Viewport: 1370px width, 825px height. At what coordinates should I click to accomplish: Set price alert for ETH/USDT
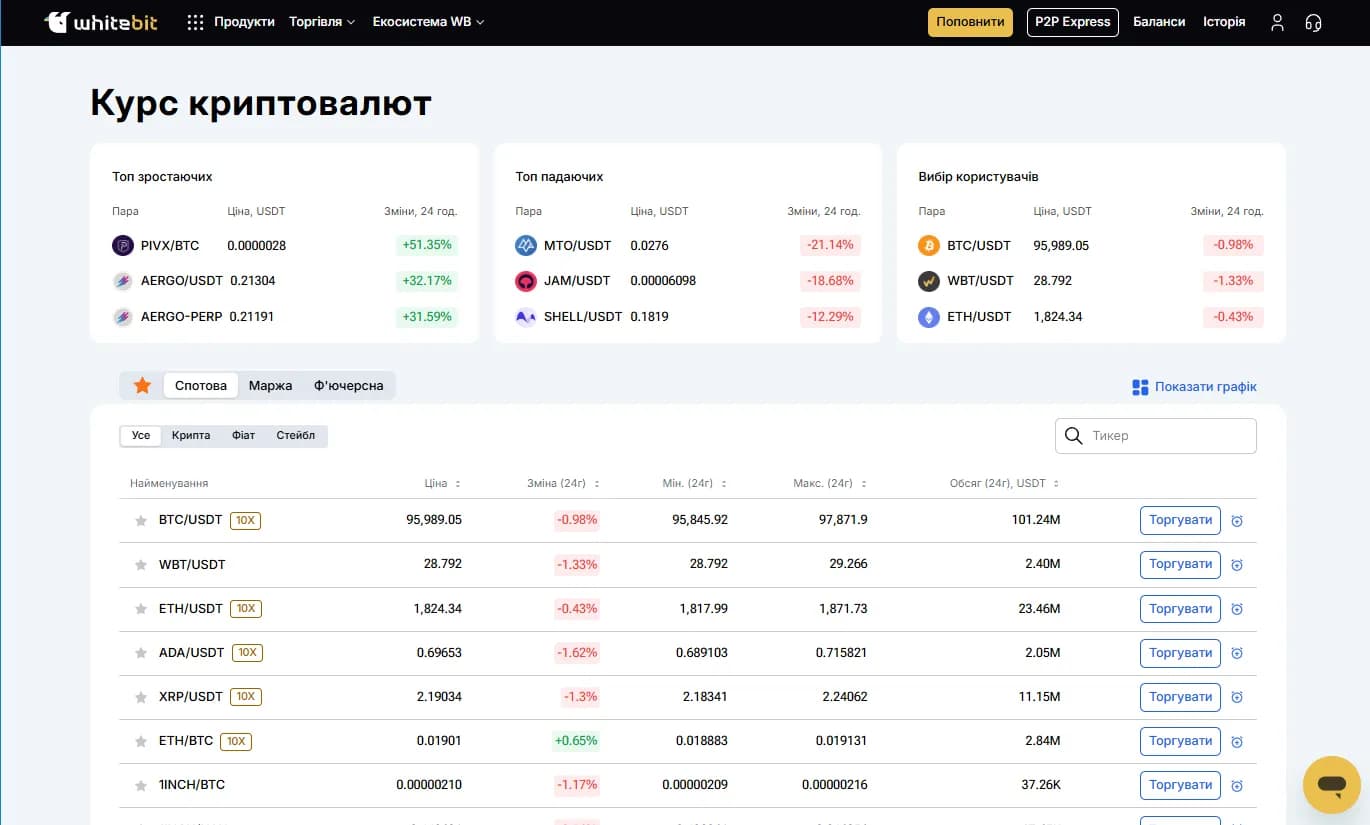[x=1237, y=609]
